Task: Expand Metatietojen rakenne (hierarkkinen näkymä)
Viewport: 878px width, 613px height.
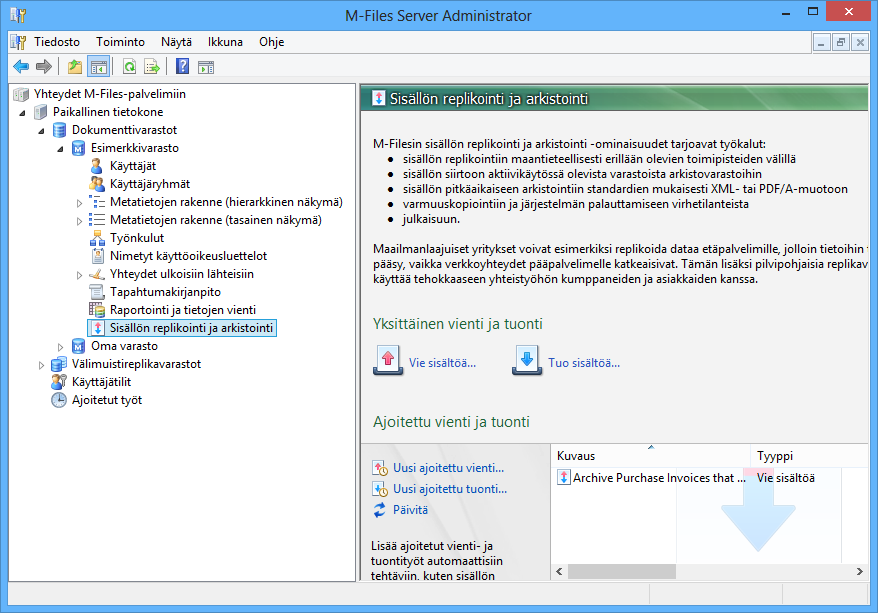Action: (x=79, y=203)
